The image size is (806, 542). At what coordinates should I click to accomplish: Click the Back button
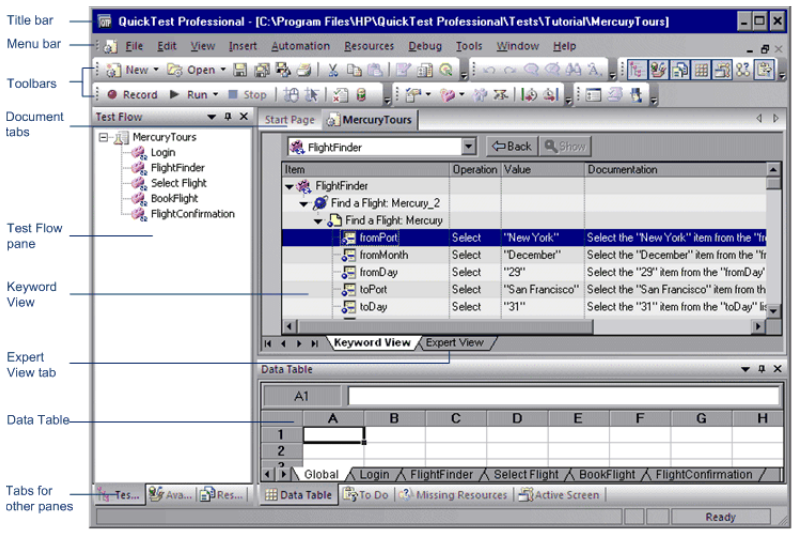coord(512,147)
